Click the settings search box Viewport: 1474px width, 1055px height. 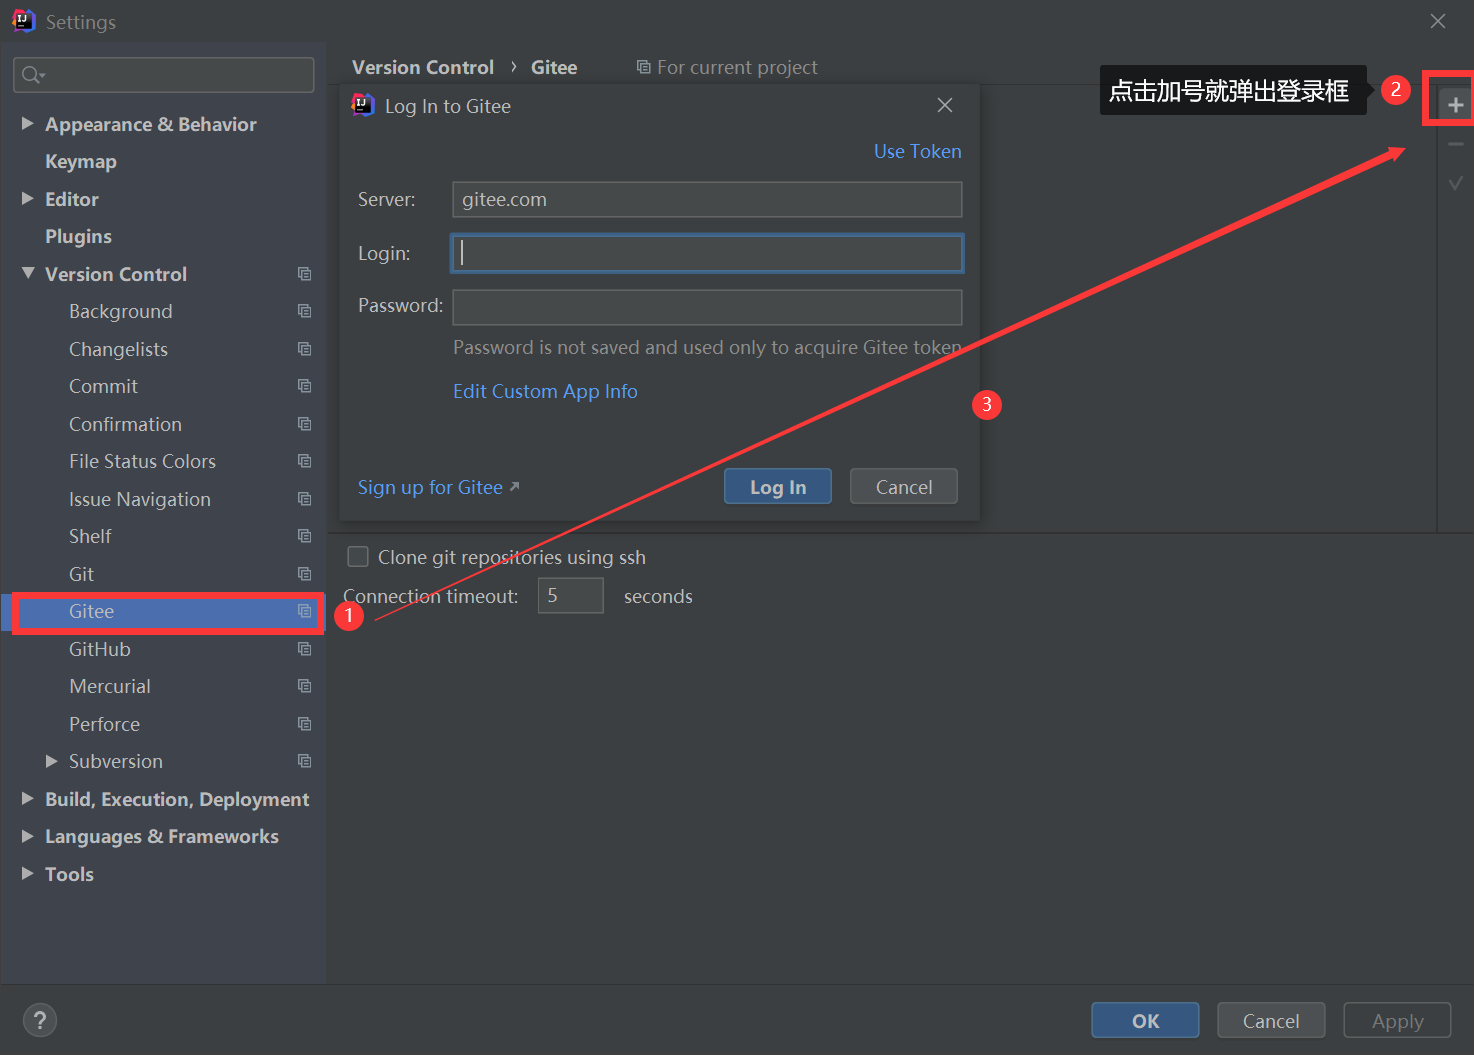tap(164, 75)
